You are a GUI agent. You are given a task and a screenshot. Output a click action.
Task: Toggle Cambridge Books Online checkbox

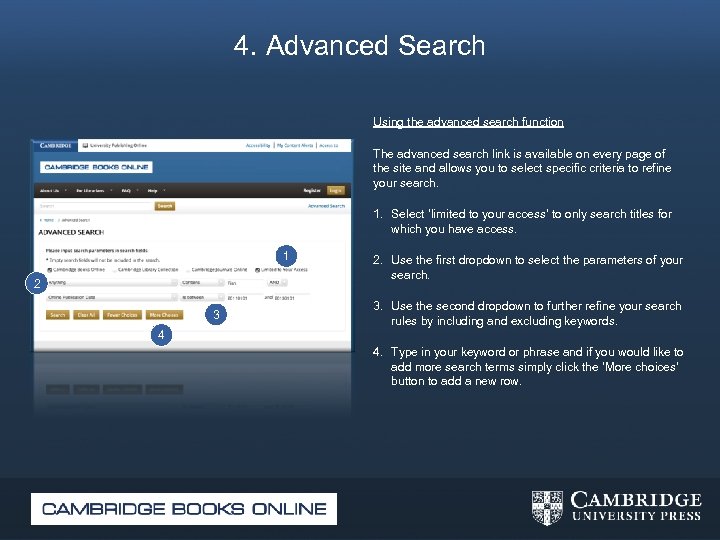(50, 270)
